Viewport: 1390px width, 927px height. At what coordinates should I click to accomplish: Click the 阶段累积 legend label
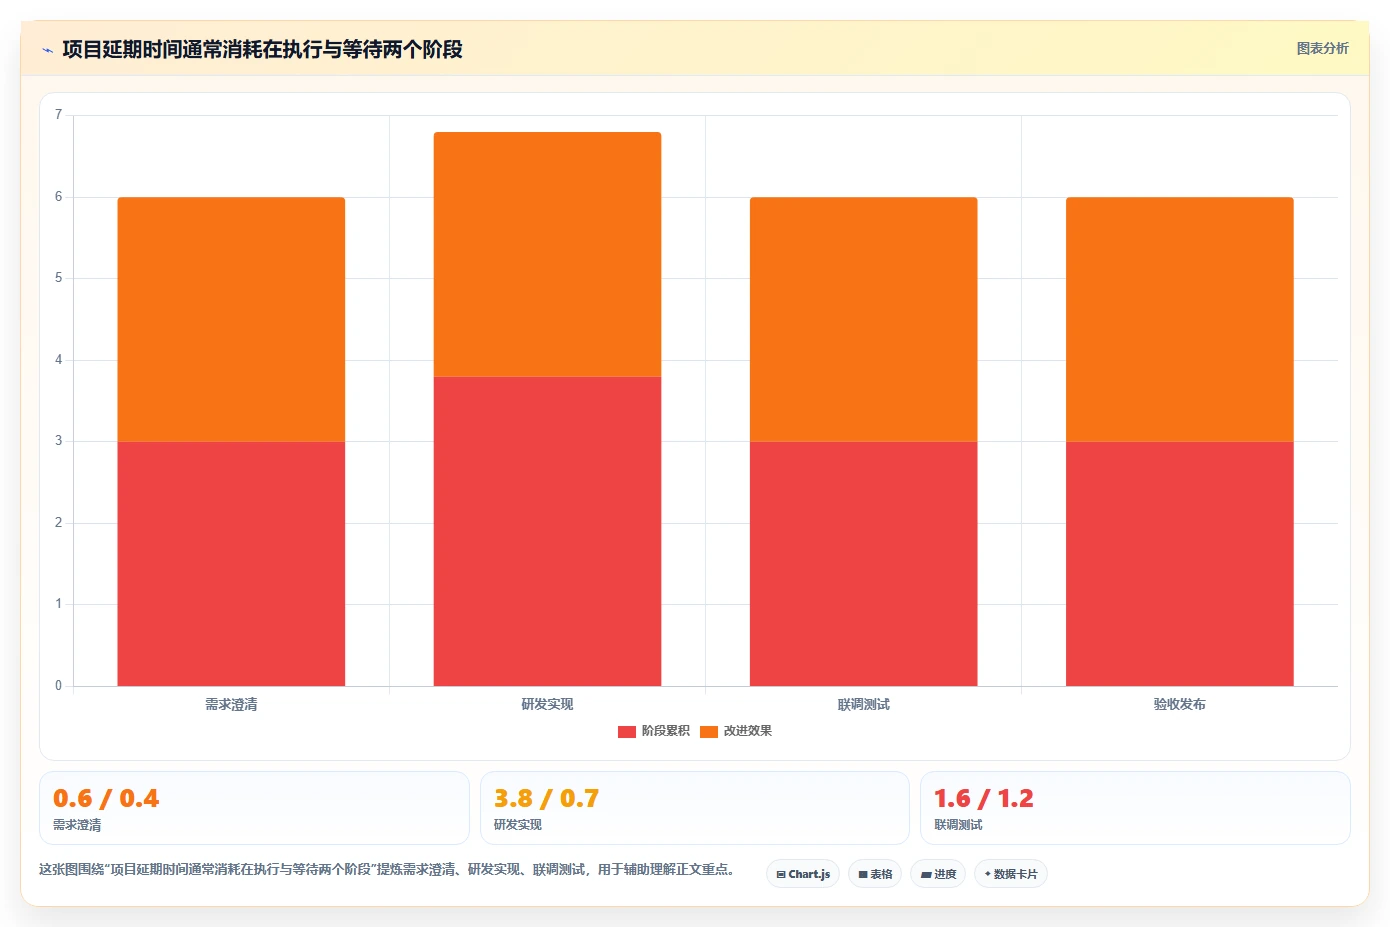[x=666, y=731]
